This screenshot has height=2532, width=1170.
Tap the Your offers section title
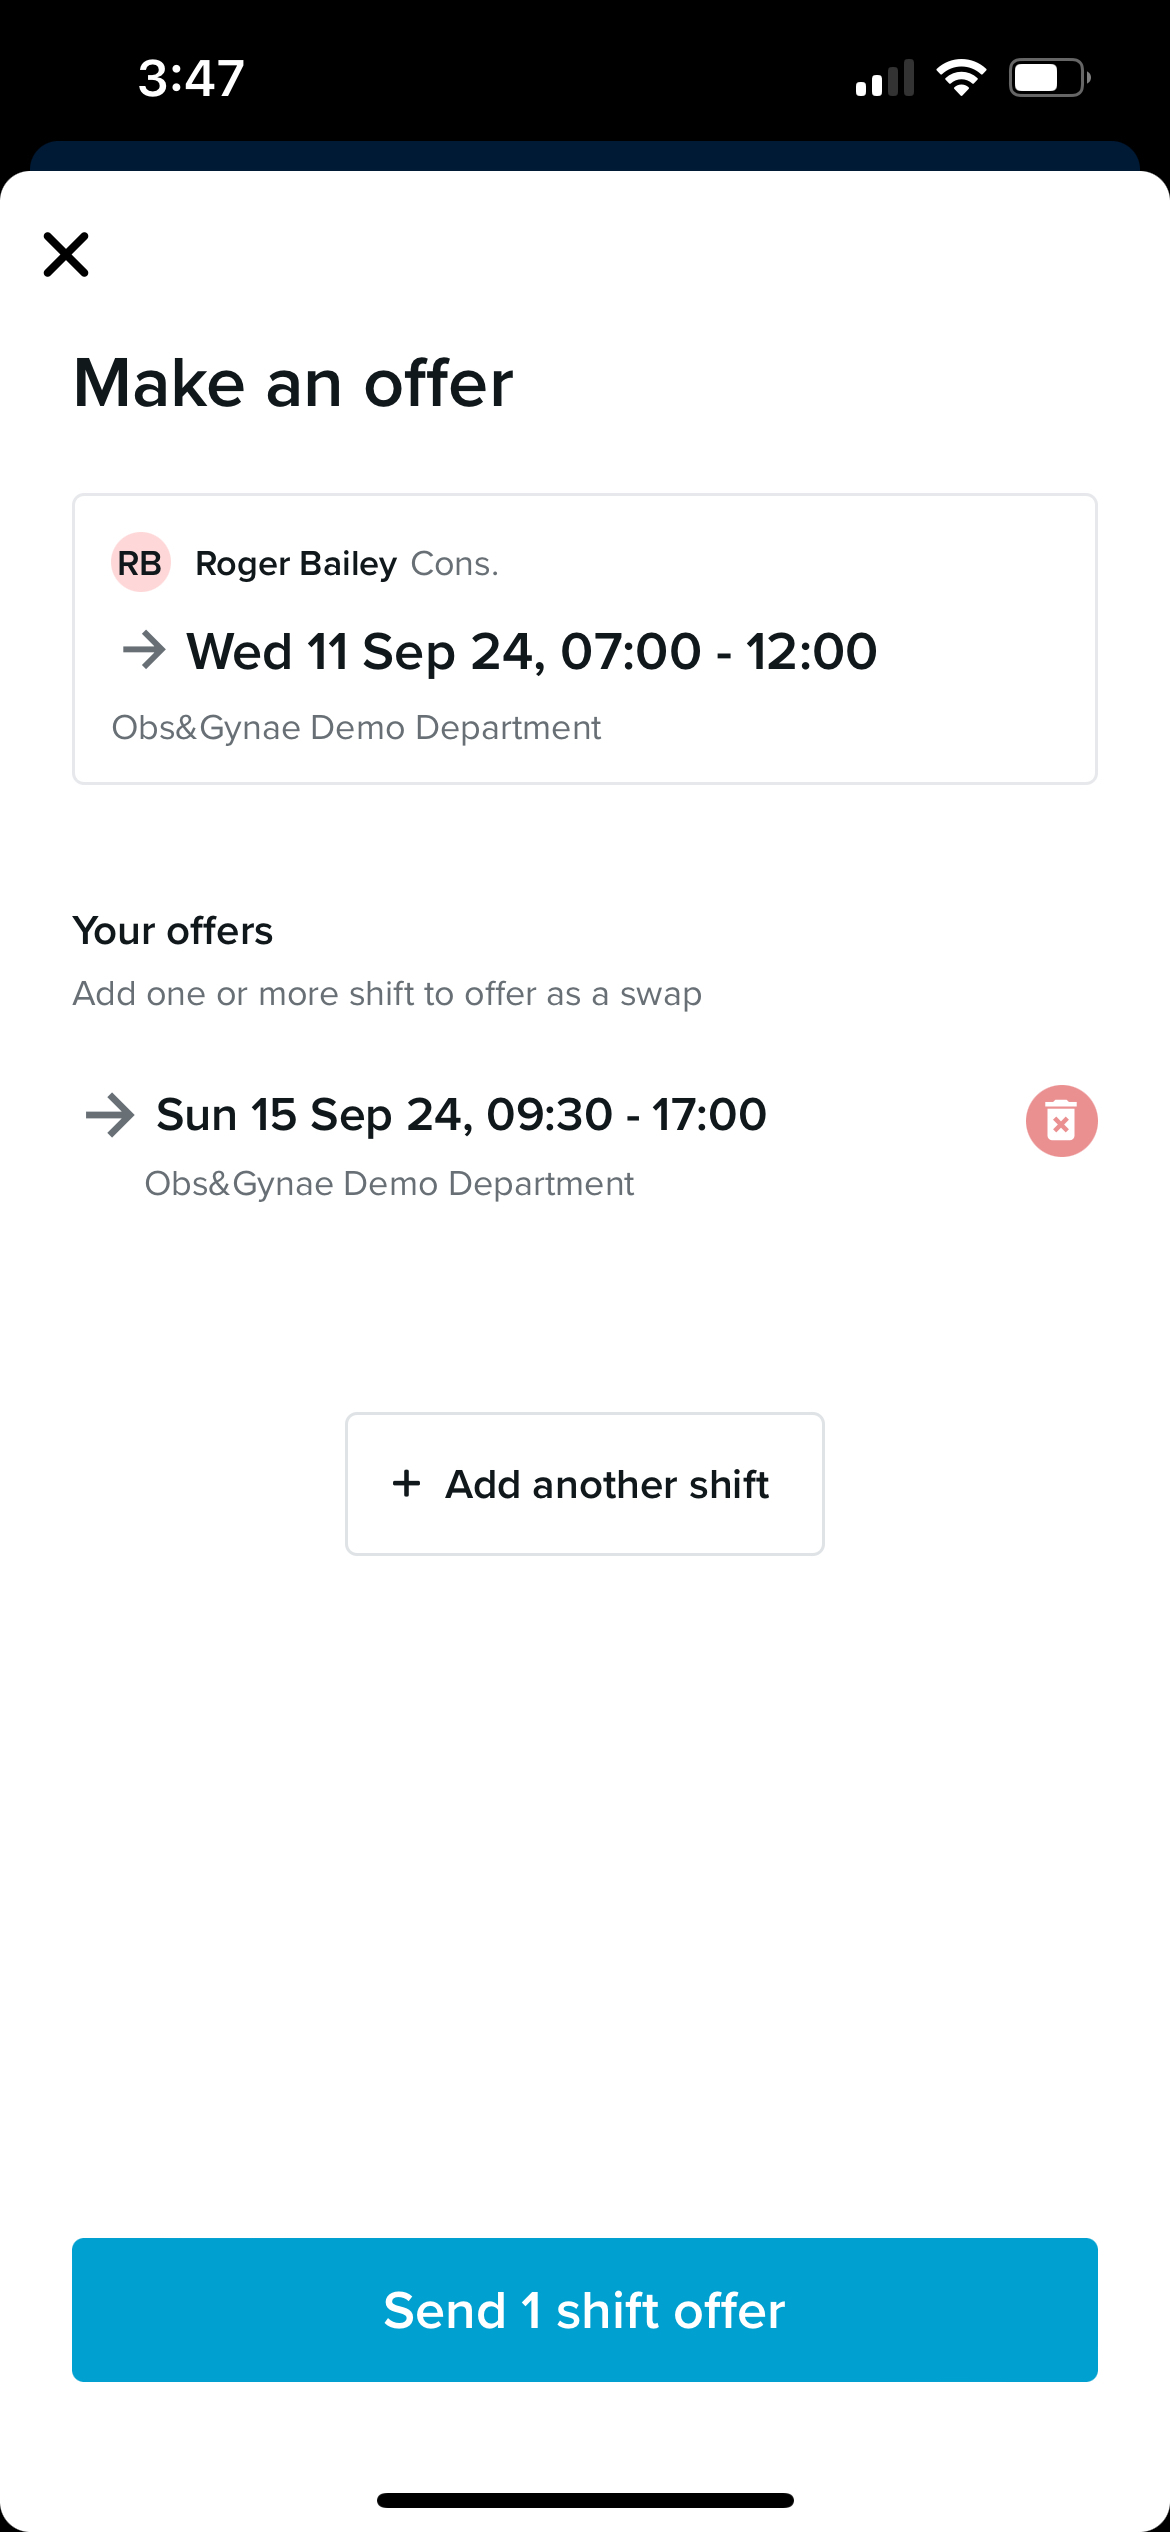(173, 931)
